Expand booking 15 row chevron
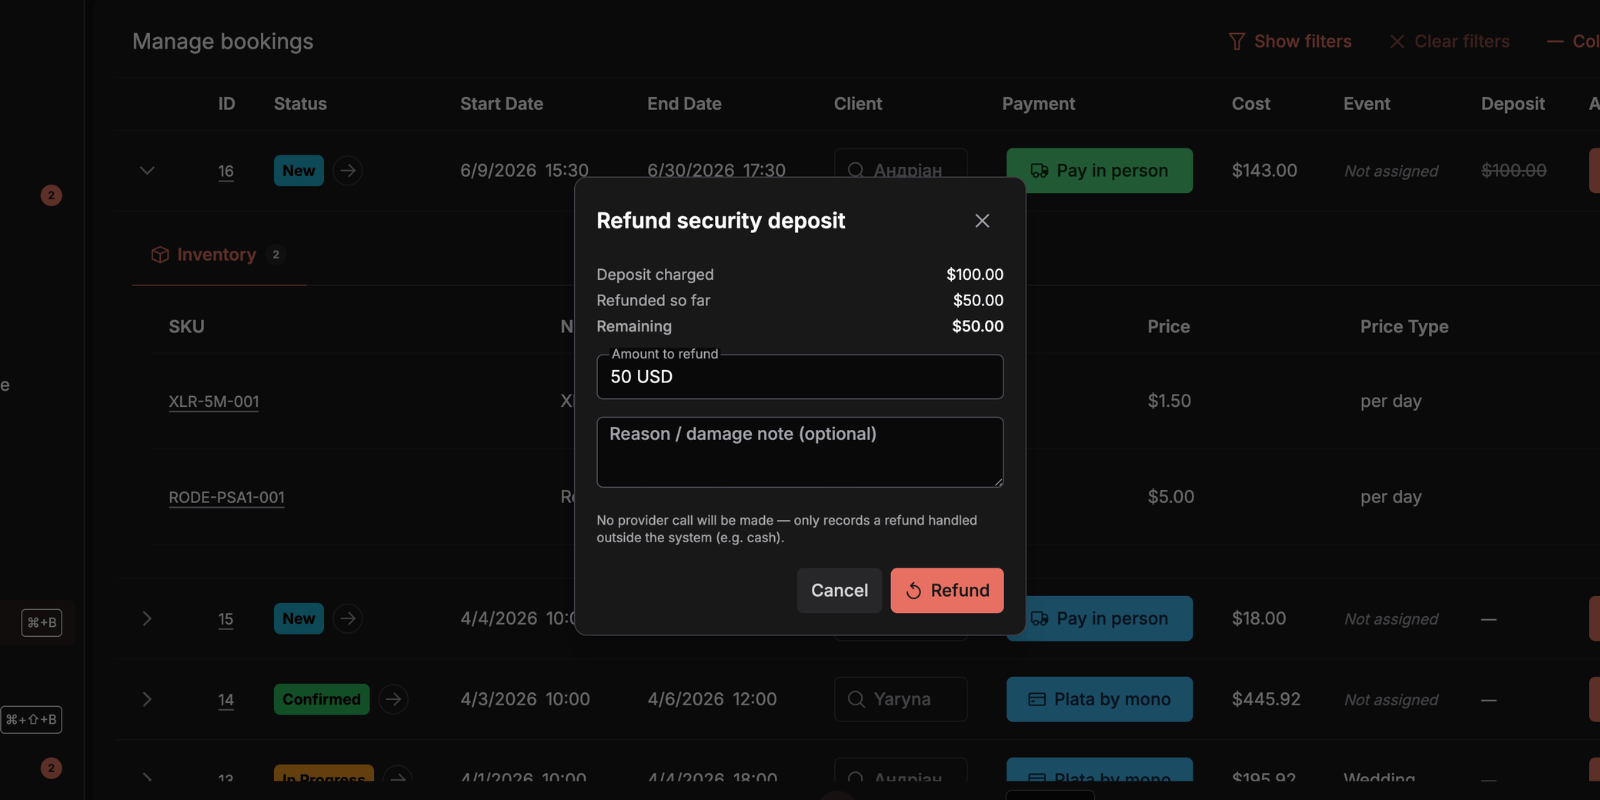Image resolution: width=1600 pixels, height=800 pixels. click(147, 619)
